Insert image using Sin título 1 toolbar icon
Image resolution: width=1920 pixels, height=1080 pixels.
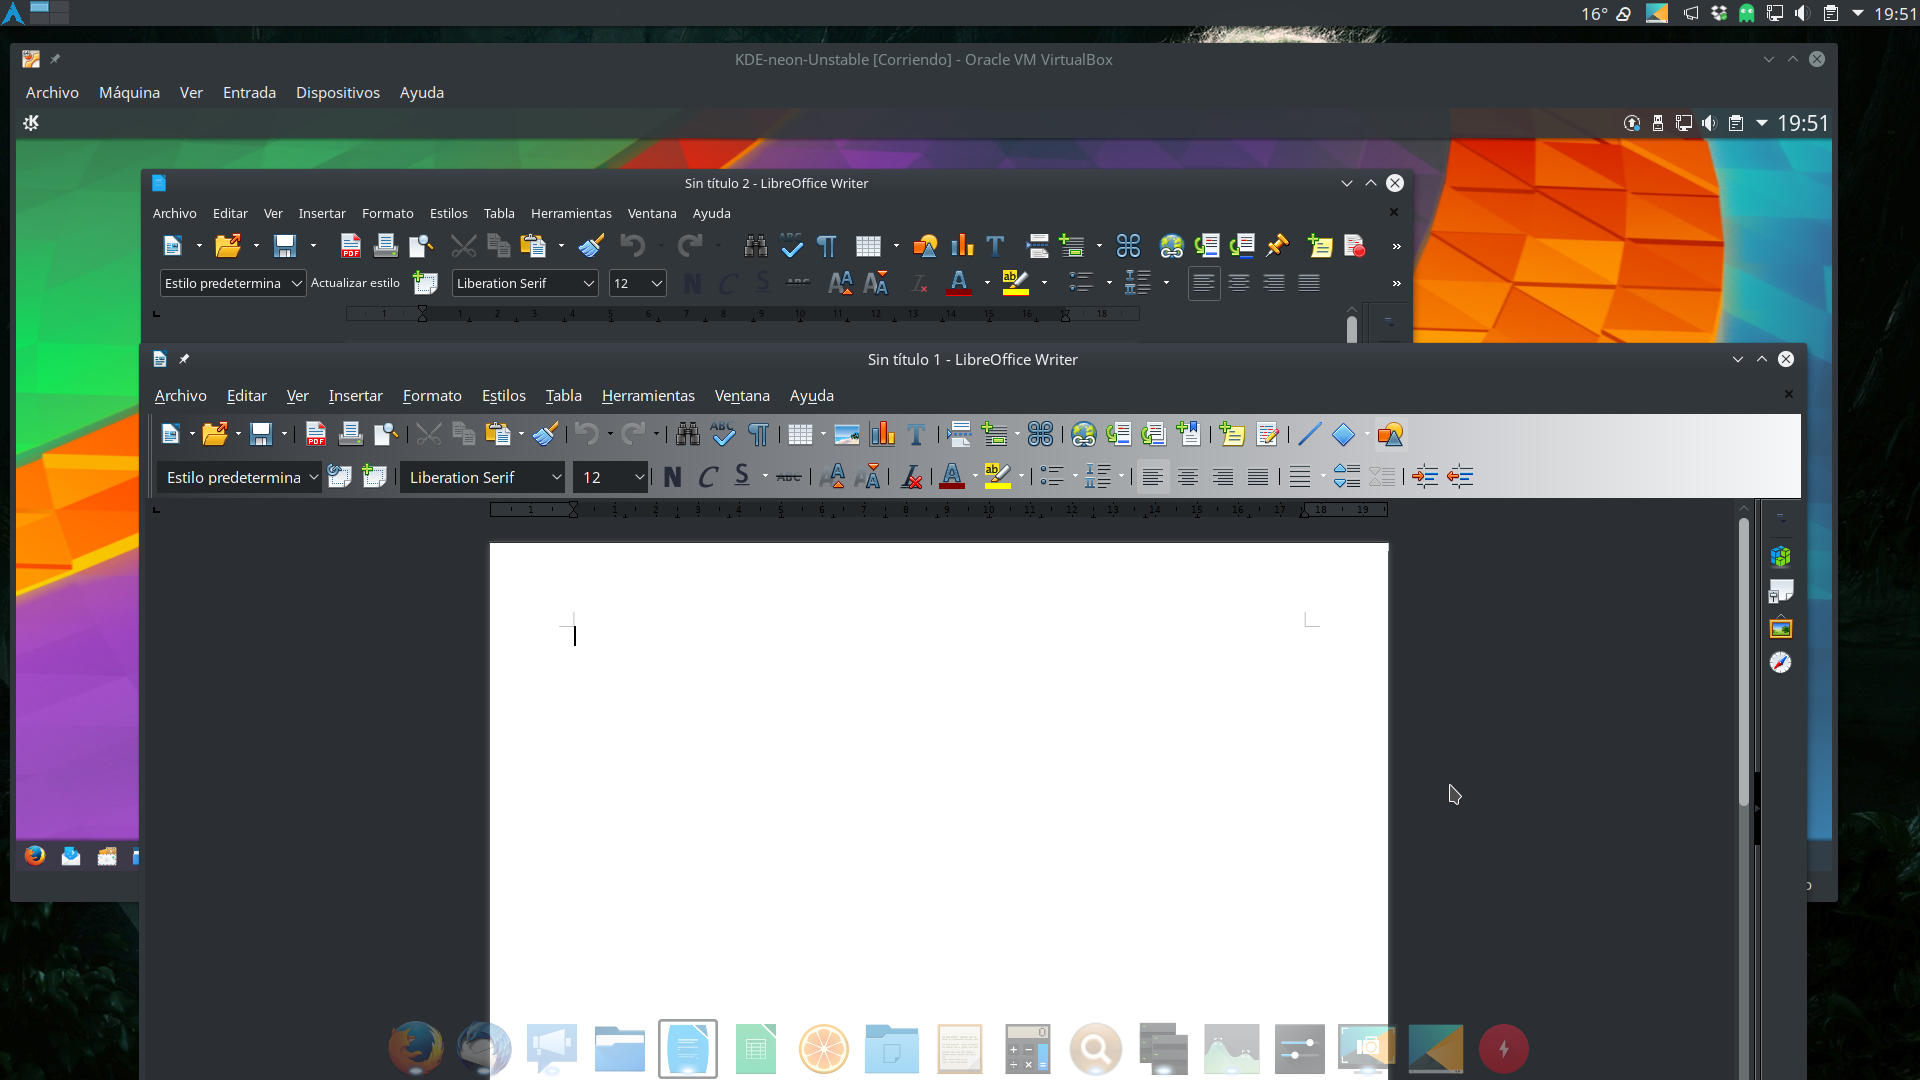(847, 434)
